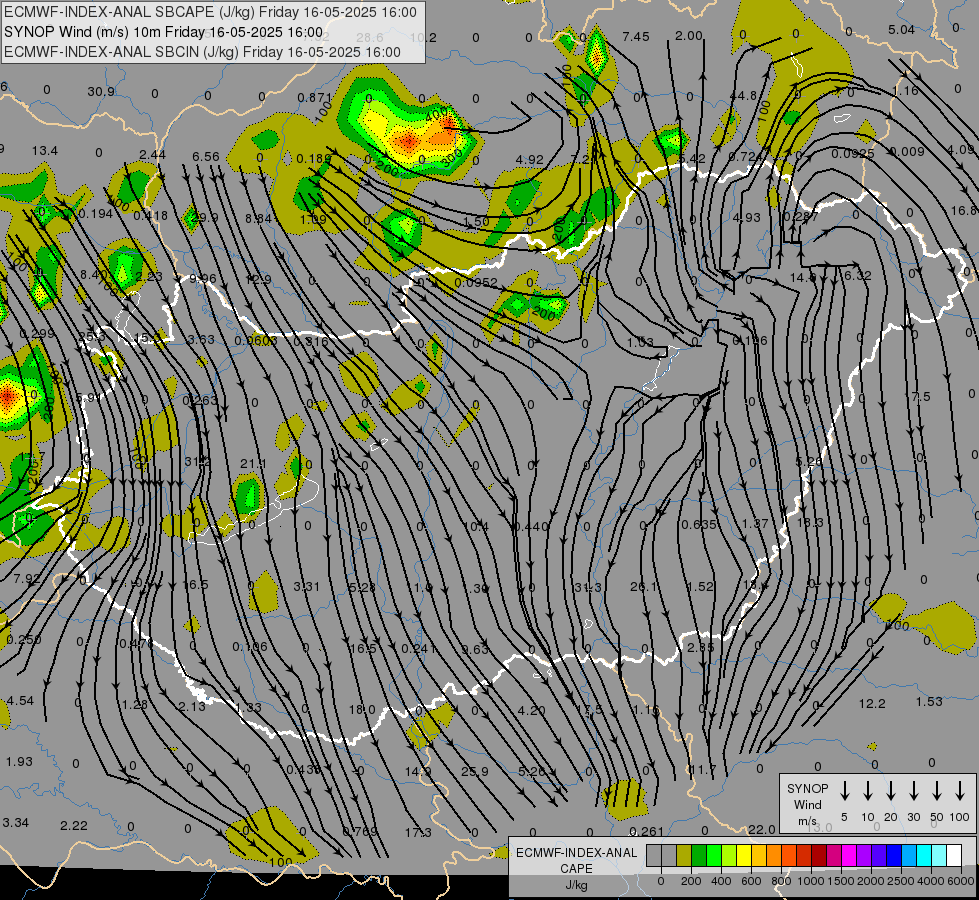This screenshot has height=900, width=979.
Task: Click the '1000' tick label on CAPE scale
Action: [811, 881]
